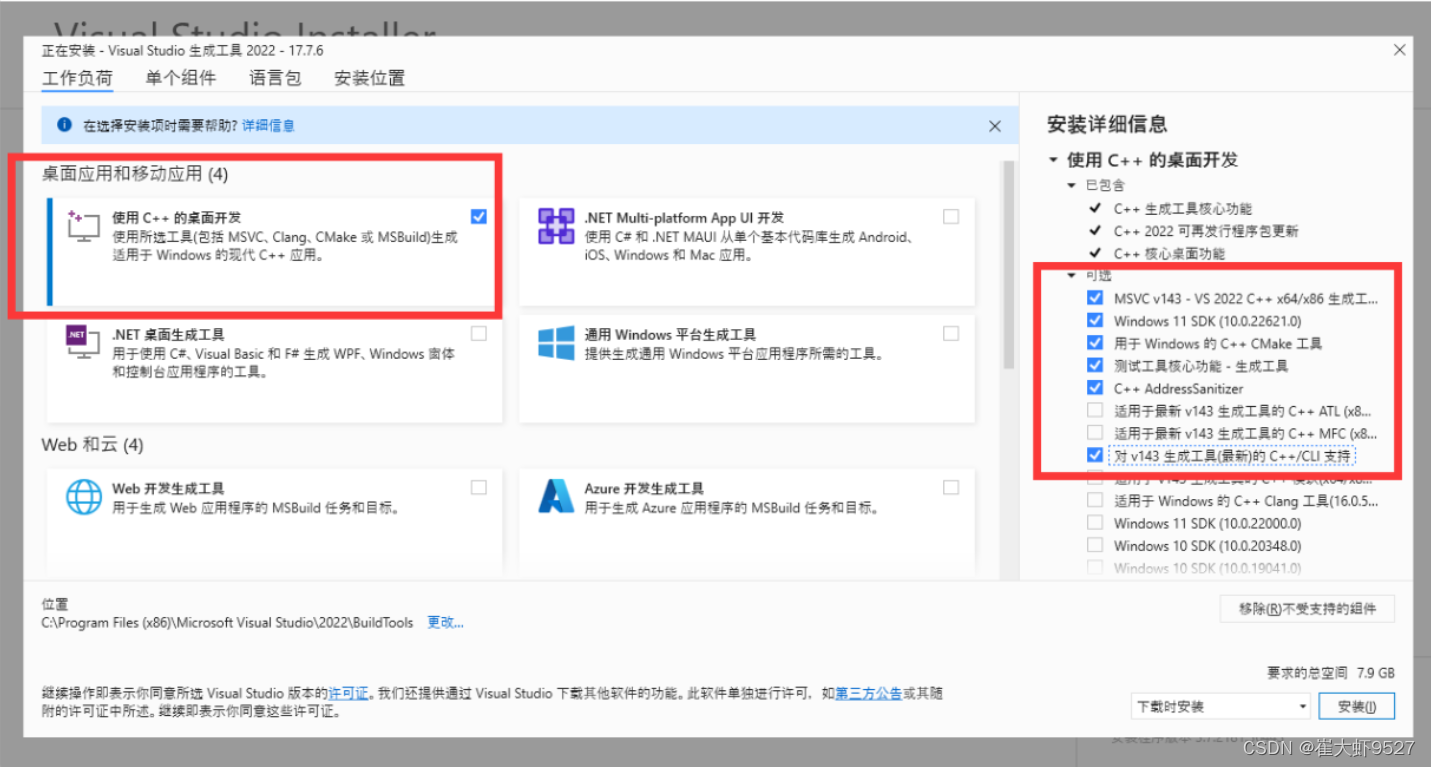This screenshot has width=1431, height=767.
Task: Enable Web 开发生成工具 checkbox
Action: pyautogui.click(x=478, y=487)
